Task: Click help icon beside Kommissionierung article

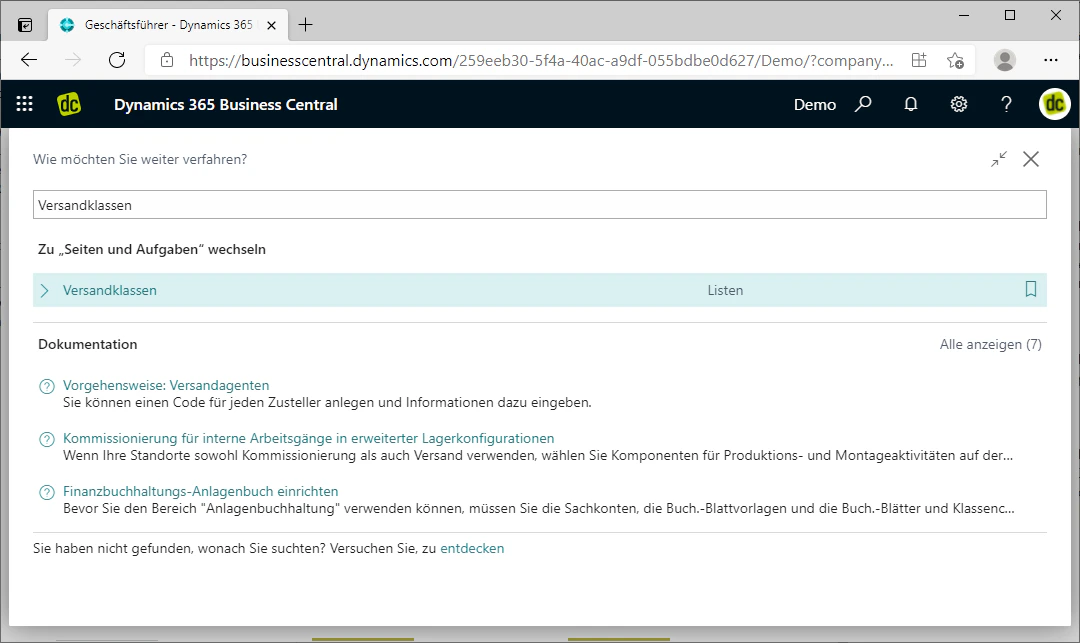Action: click(47, 439)
